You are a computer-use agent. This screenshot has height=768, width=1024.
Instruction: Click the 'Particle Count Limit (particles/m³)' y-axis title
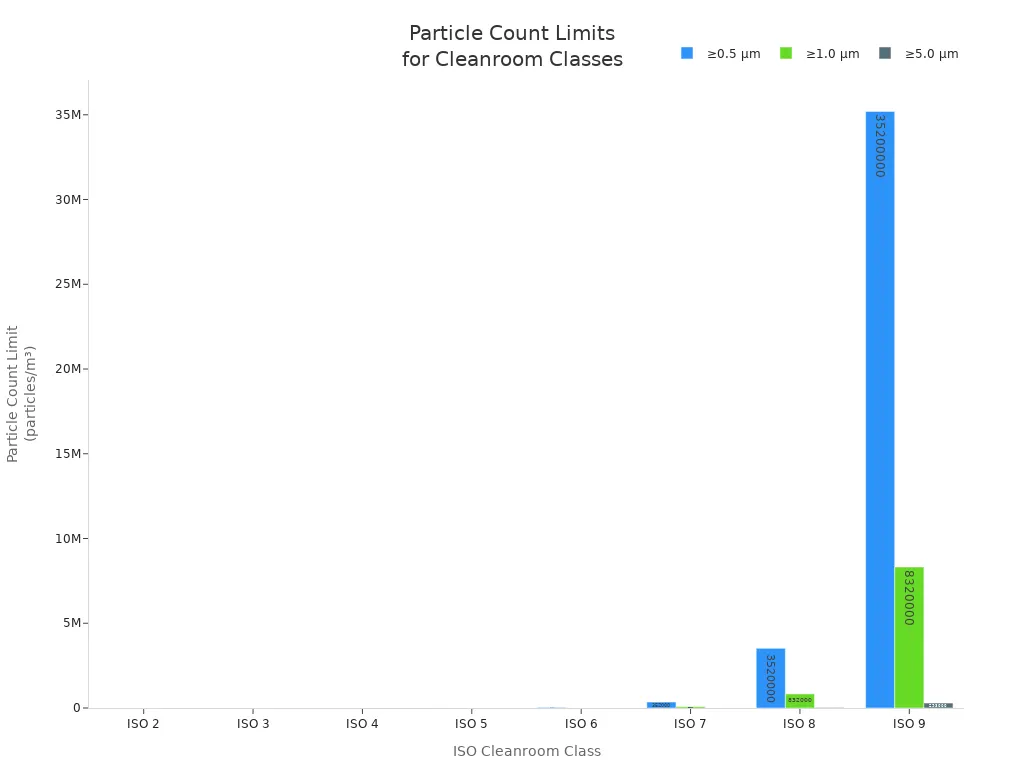point(21,394)
